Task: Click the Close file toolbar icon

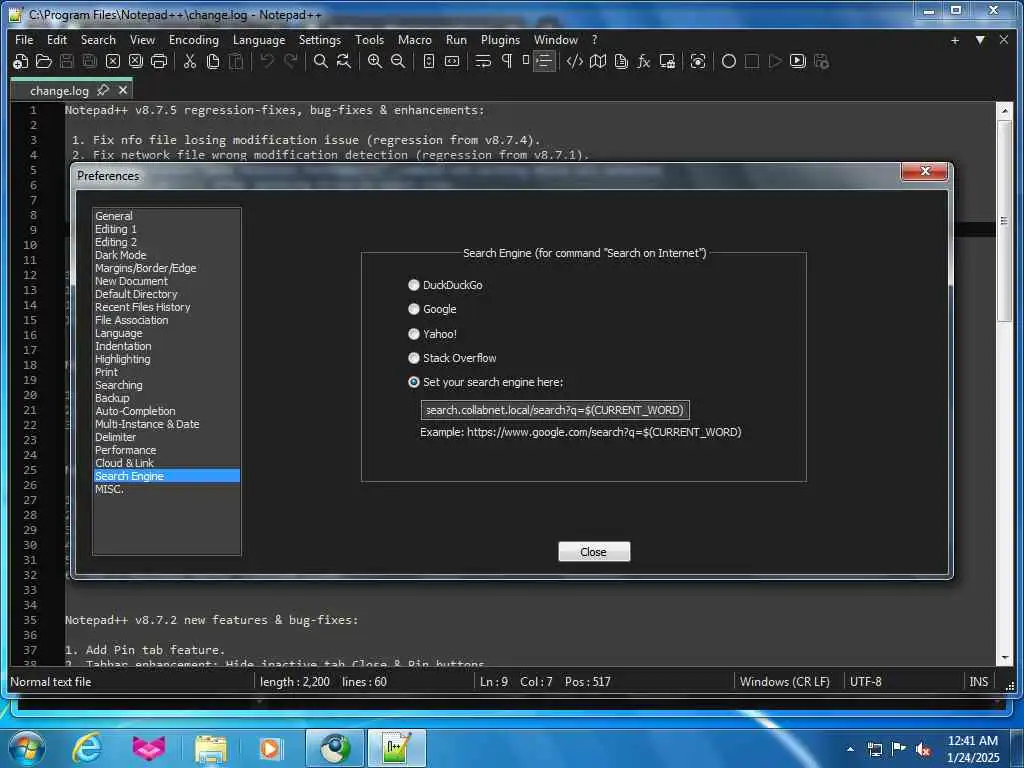Action: pyautogui.click(x=113, y=61)
